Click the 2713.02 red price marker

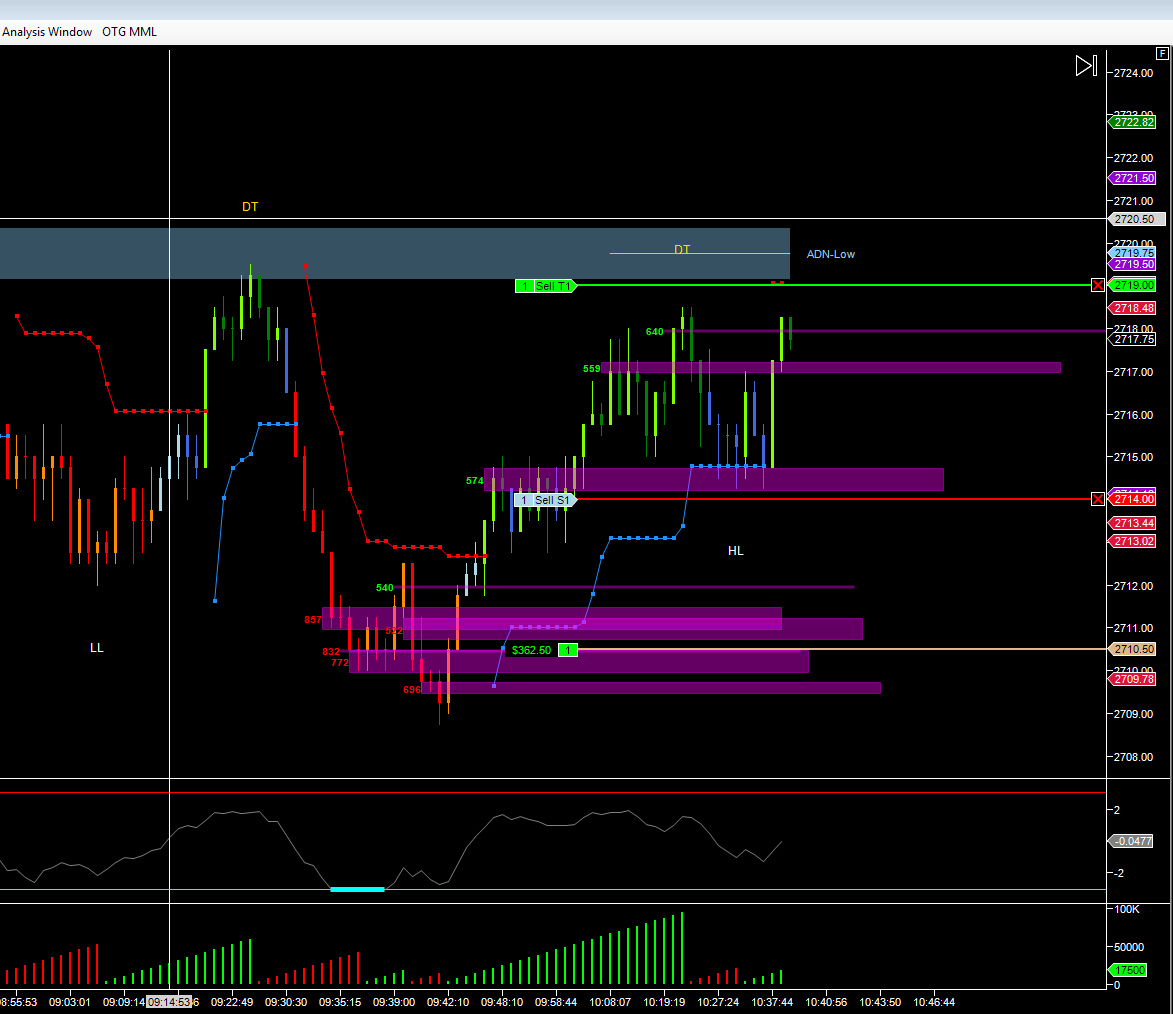coord(1132,541)
